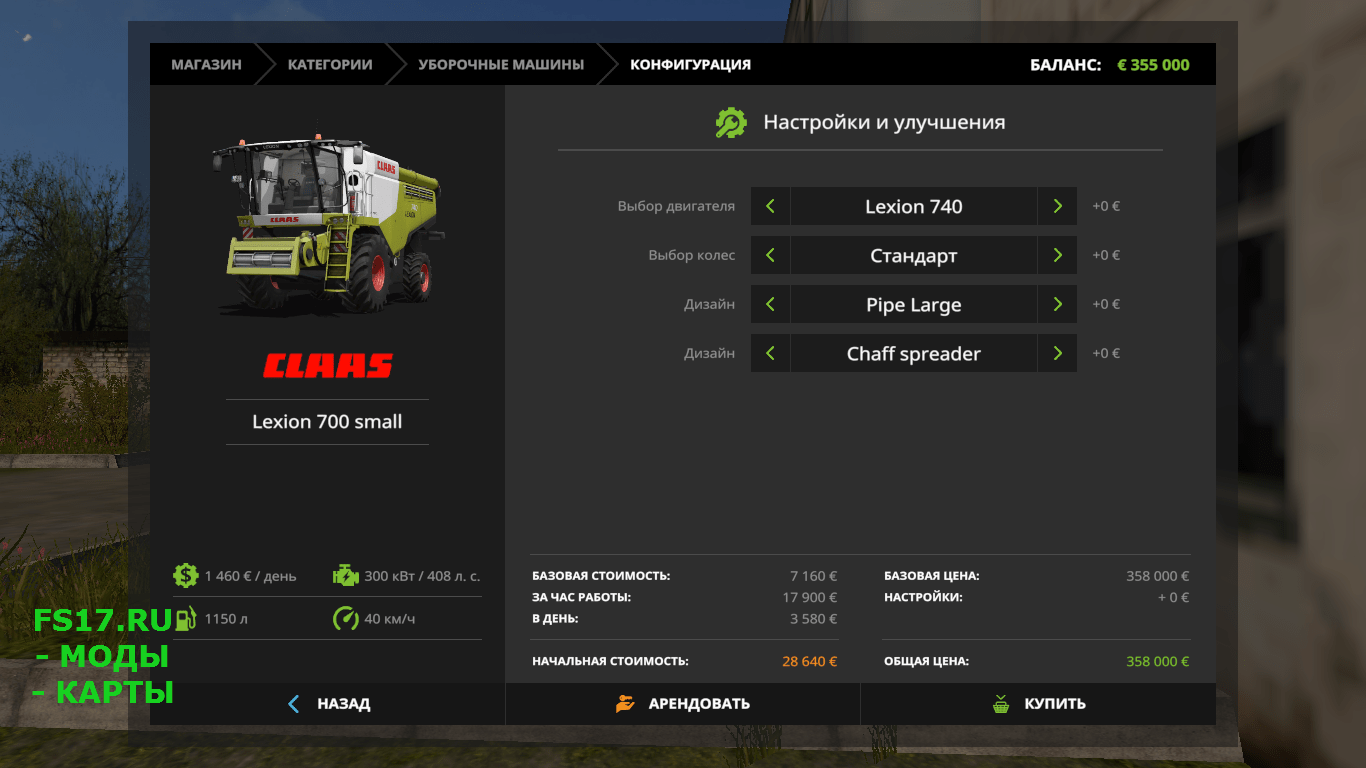Open the УБОРОЧНЫЕ МАШИНЫ breadcrumb tab
Screen dimensions: 1366x768
(501, 64)
